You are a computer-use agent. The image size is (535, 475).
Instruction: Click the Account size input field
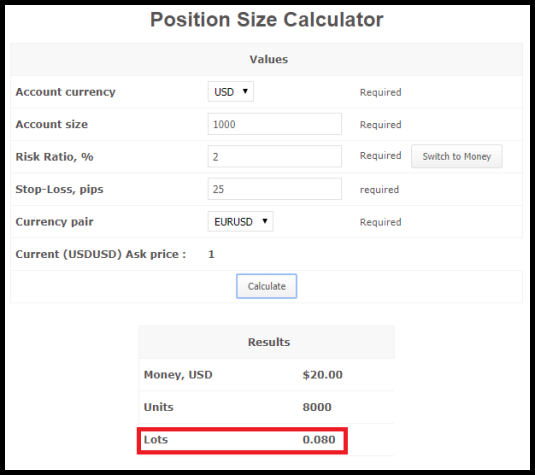coord(275,124)
